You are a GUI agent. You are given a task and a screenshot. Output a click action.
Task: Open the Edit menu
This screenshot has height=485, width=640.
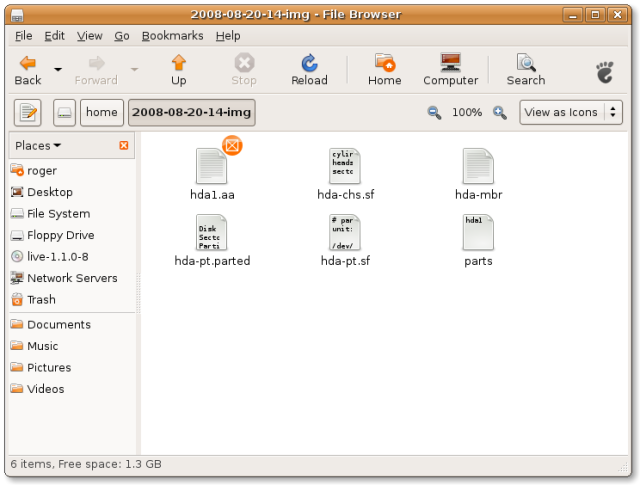pos(54,36)
